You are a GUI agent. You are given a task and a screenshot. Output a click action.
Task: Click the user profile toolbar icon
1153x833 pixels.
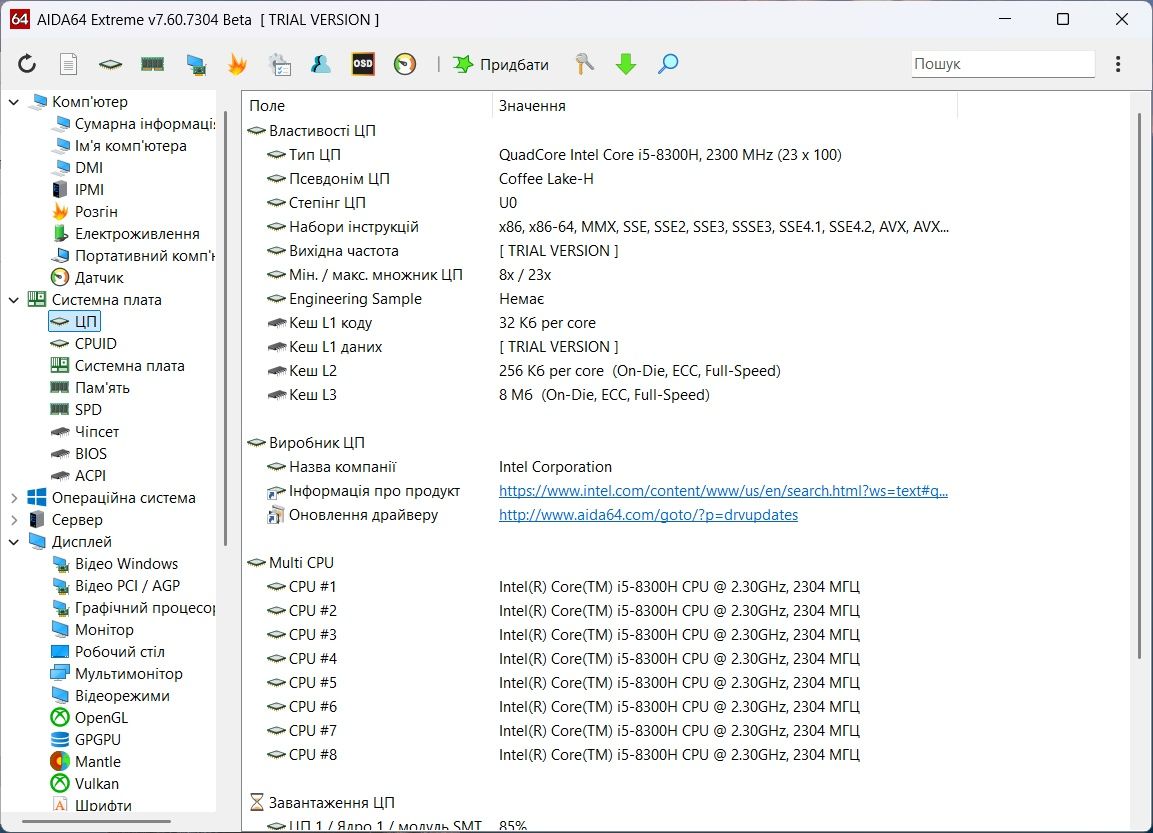click(321, 64)
